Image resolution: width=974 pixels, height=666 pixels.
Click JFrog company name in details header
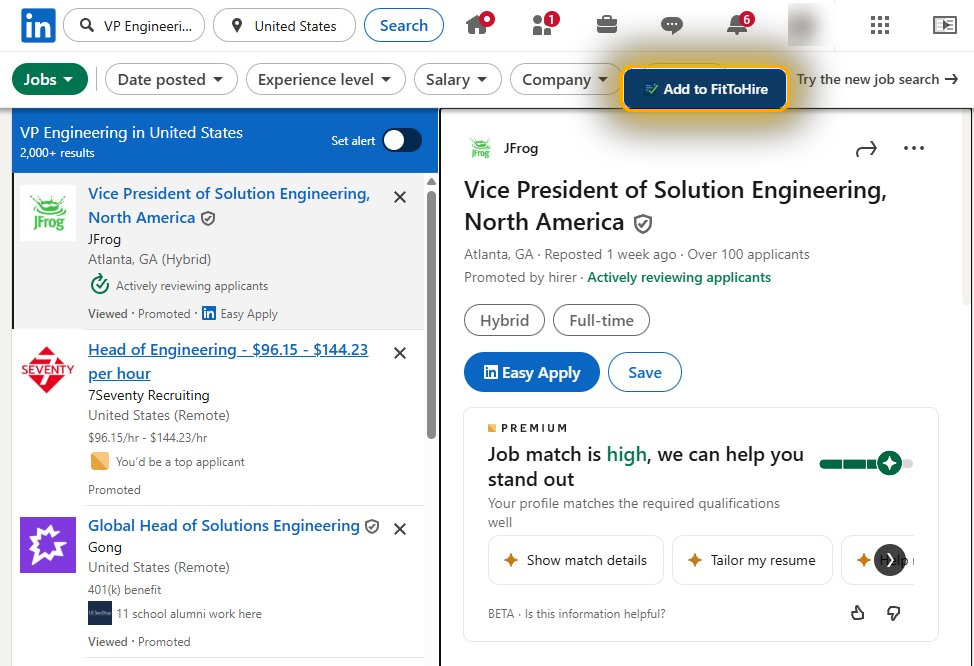pos(521,148)
